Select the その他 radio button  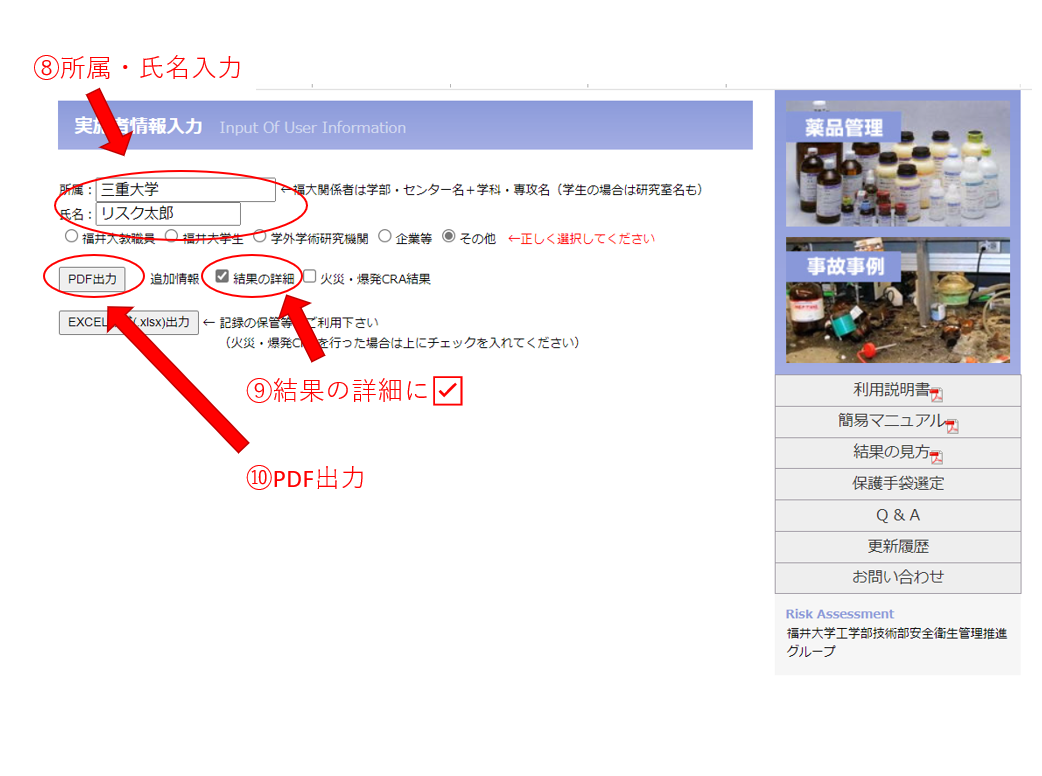[449, 236]
